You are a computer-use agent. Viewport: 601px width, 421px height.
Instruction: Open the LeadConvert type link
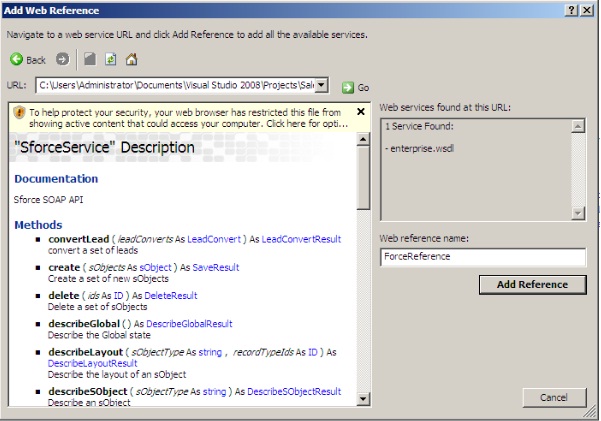[214, 239]
